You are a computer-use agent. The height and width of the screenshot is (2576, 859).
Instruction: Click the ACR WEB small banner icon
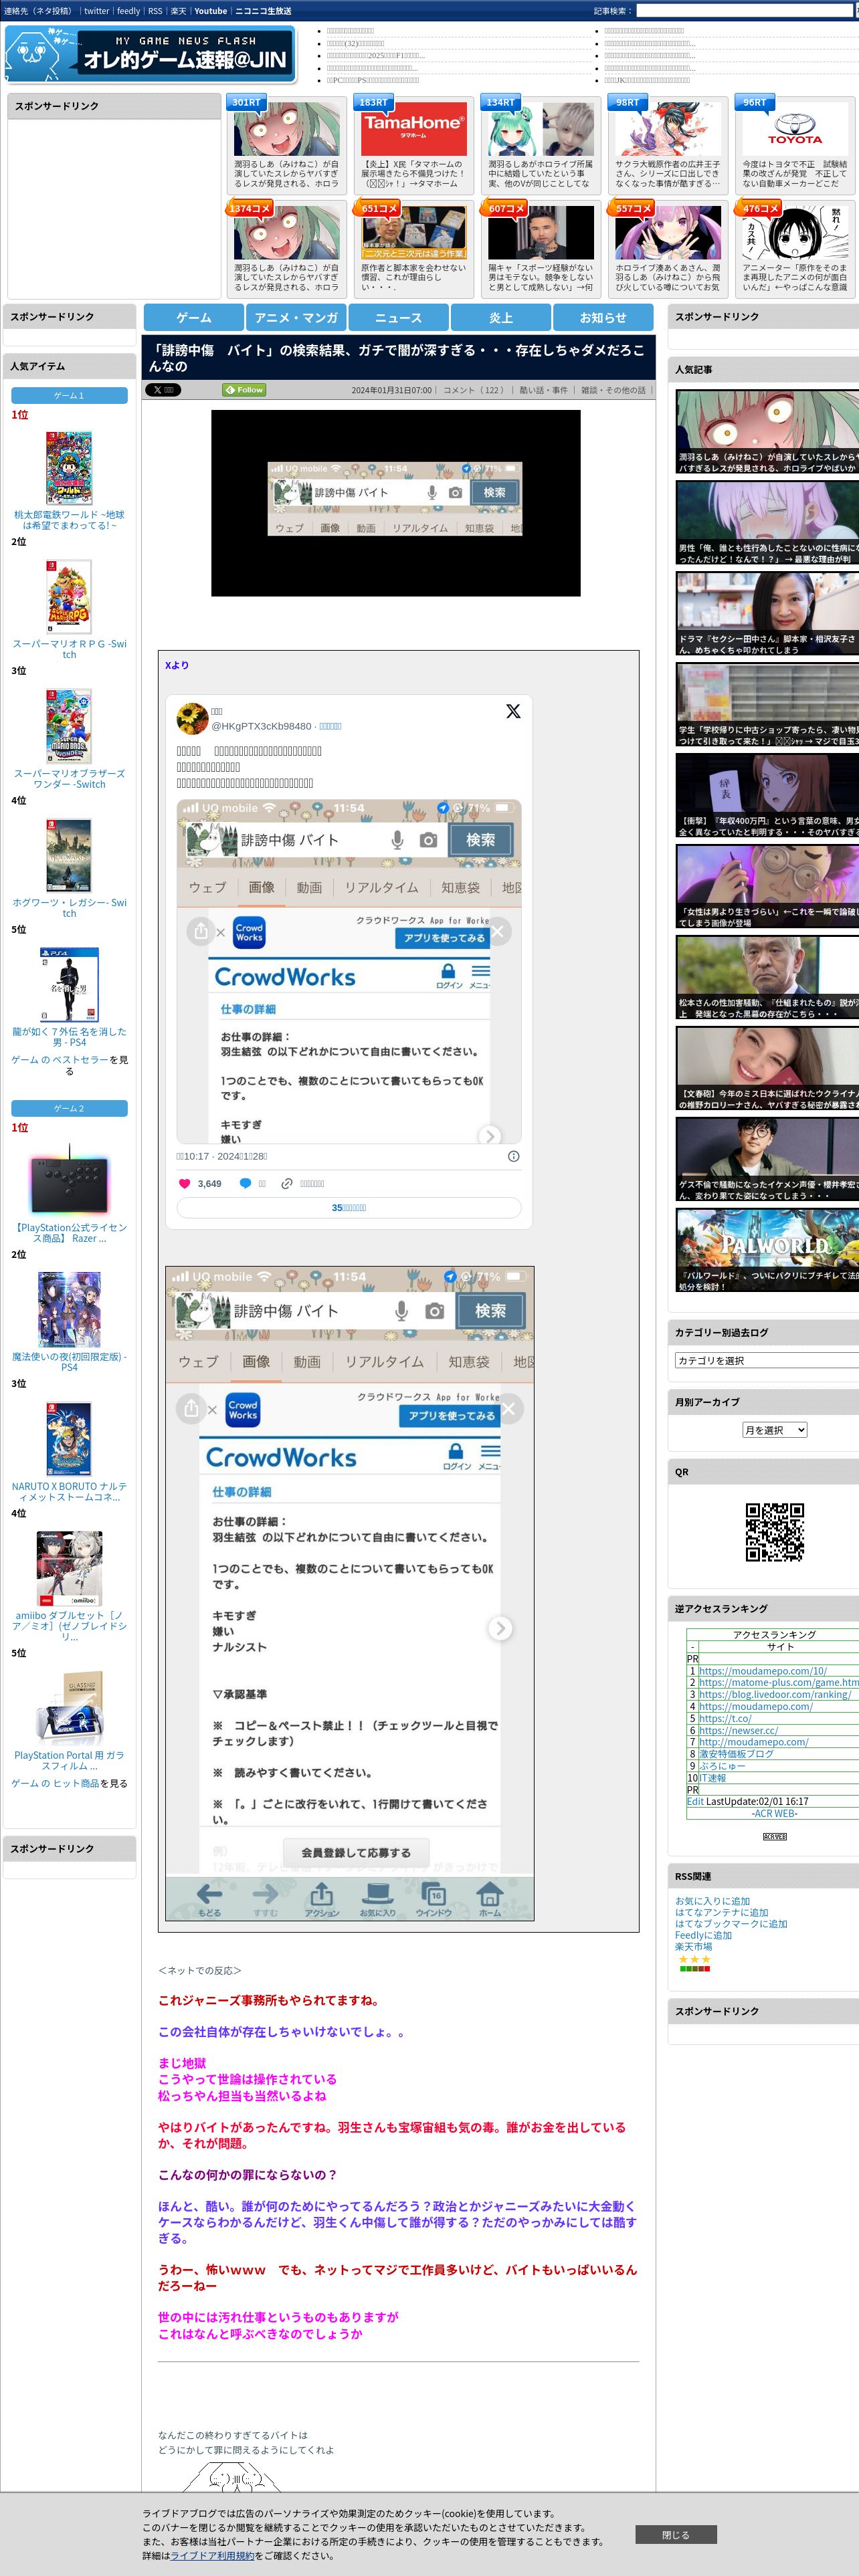775,1837
